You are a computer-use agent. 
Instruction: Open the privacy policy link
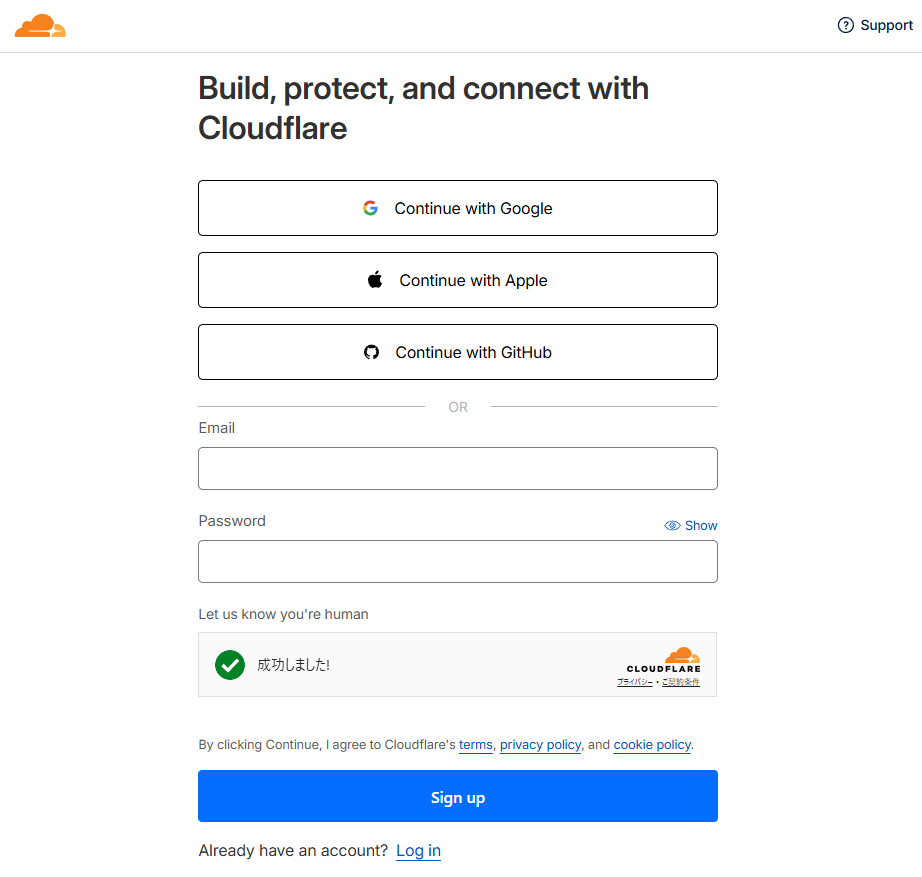[x=540, y=745]
